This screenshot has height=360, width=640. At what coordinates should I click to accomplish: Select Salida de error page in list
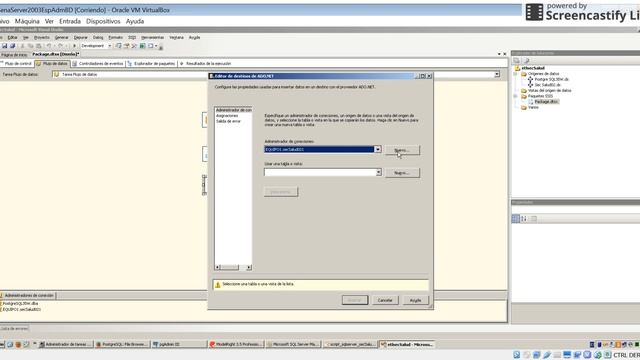tap(228, 121)
